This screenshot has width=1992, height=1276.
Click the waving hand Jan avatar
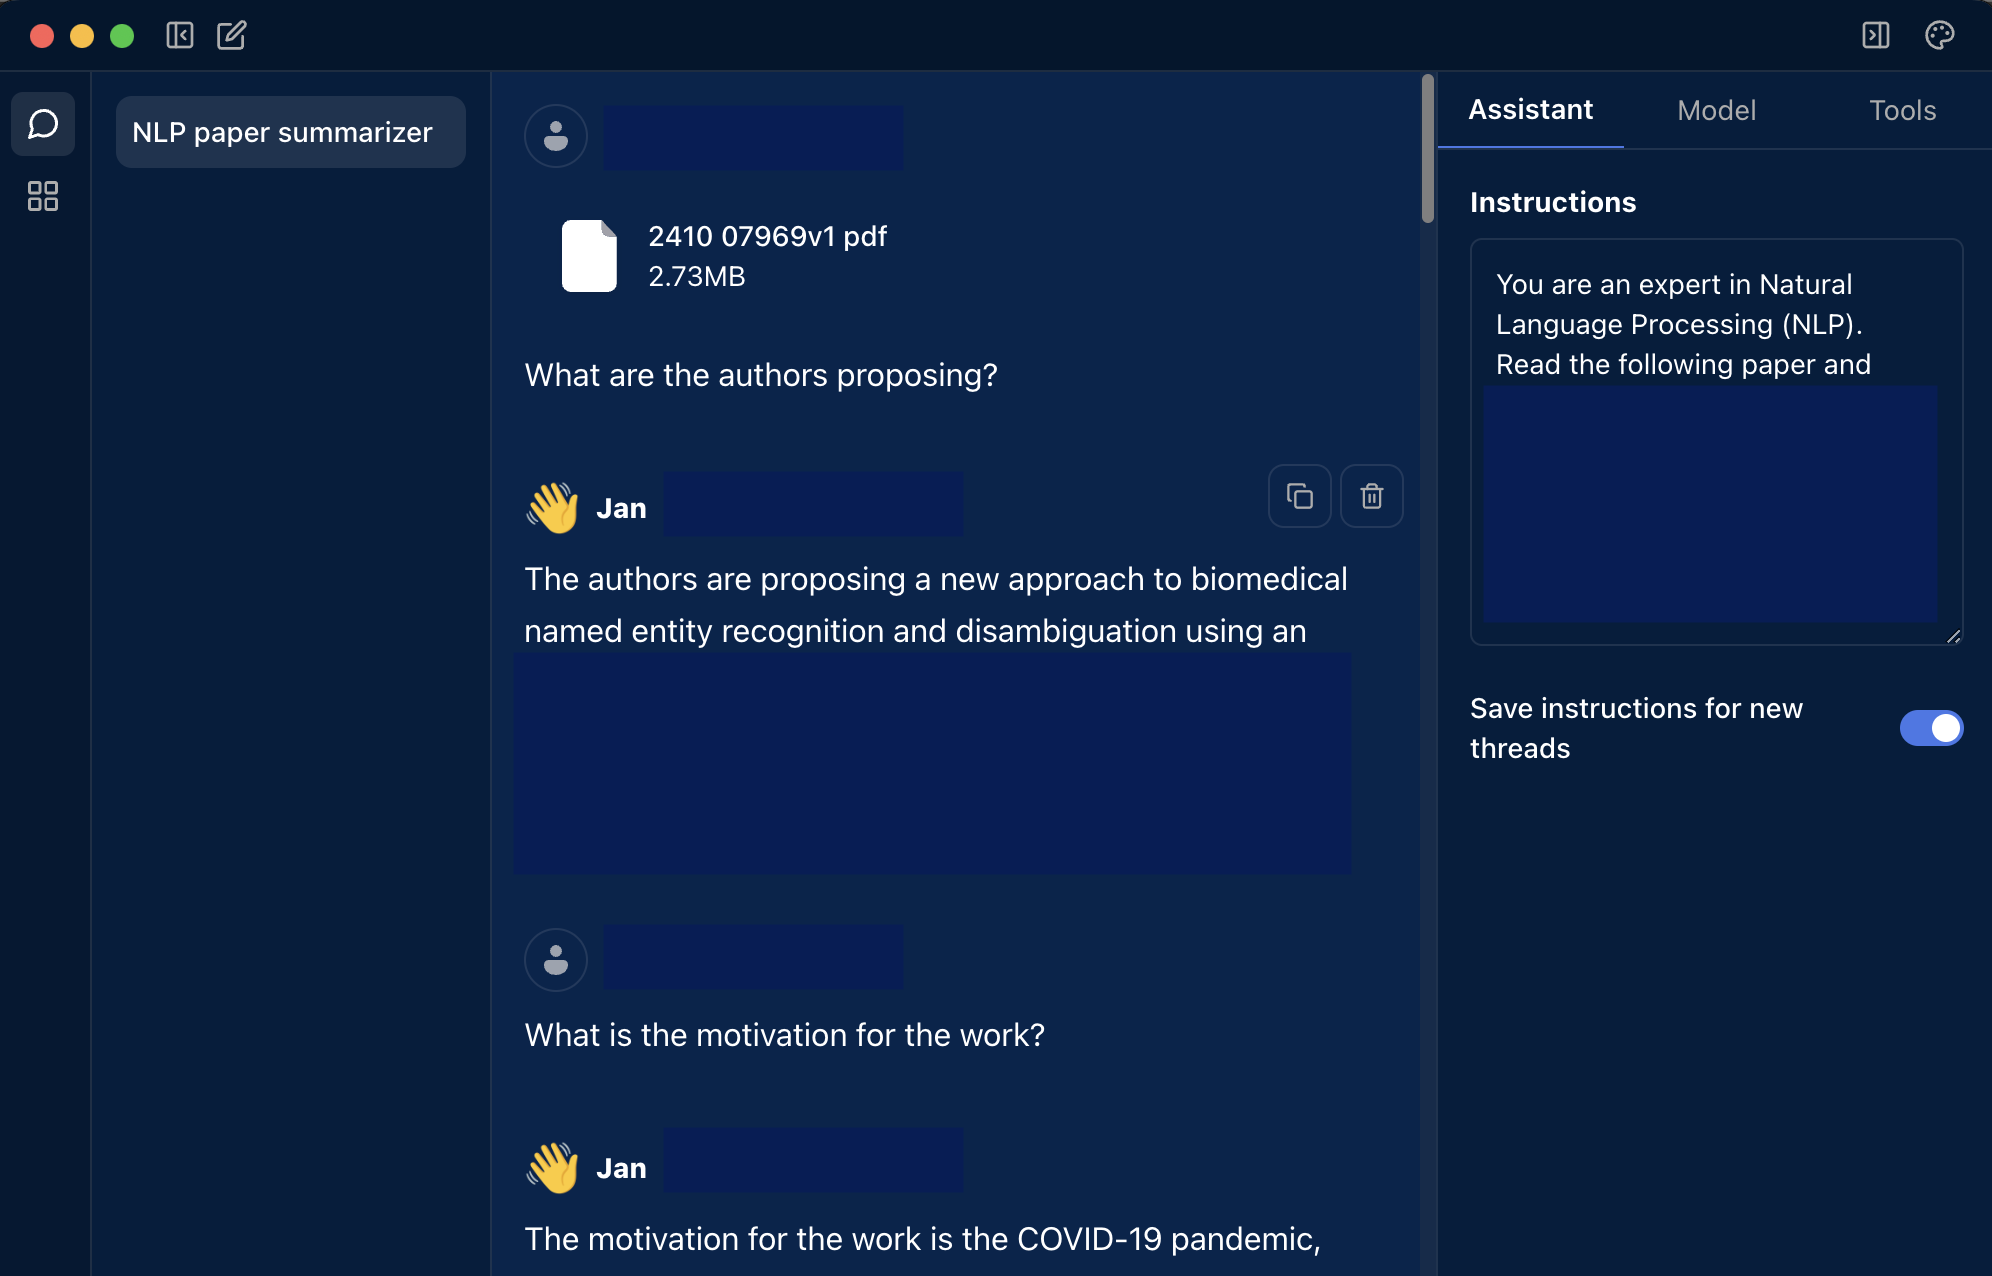tap(553, 508)
